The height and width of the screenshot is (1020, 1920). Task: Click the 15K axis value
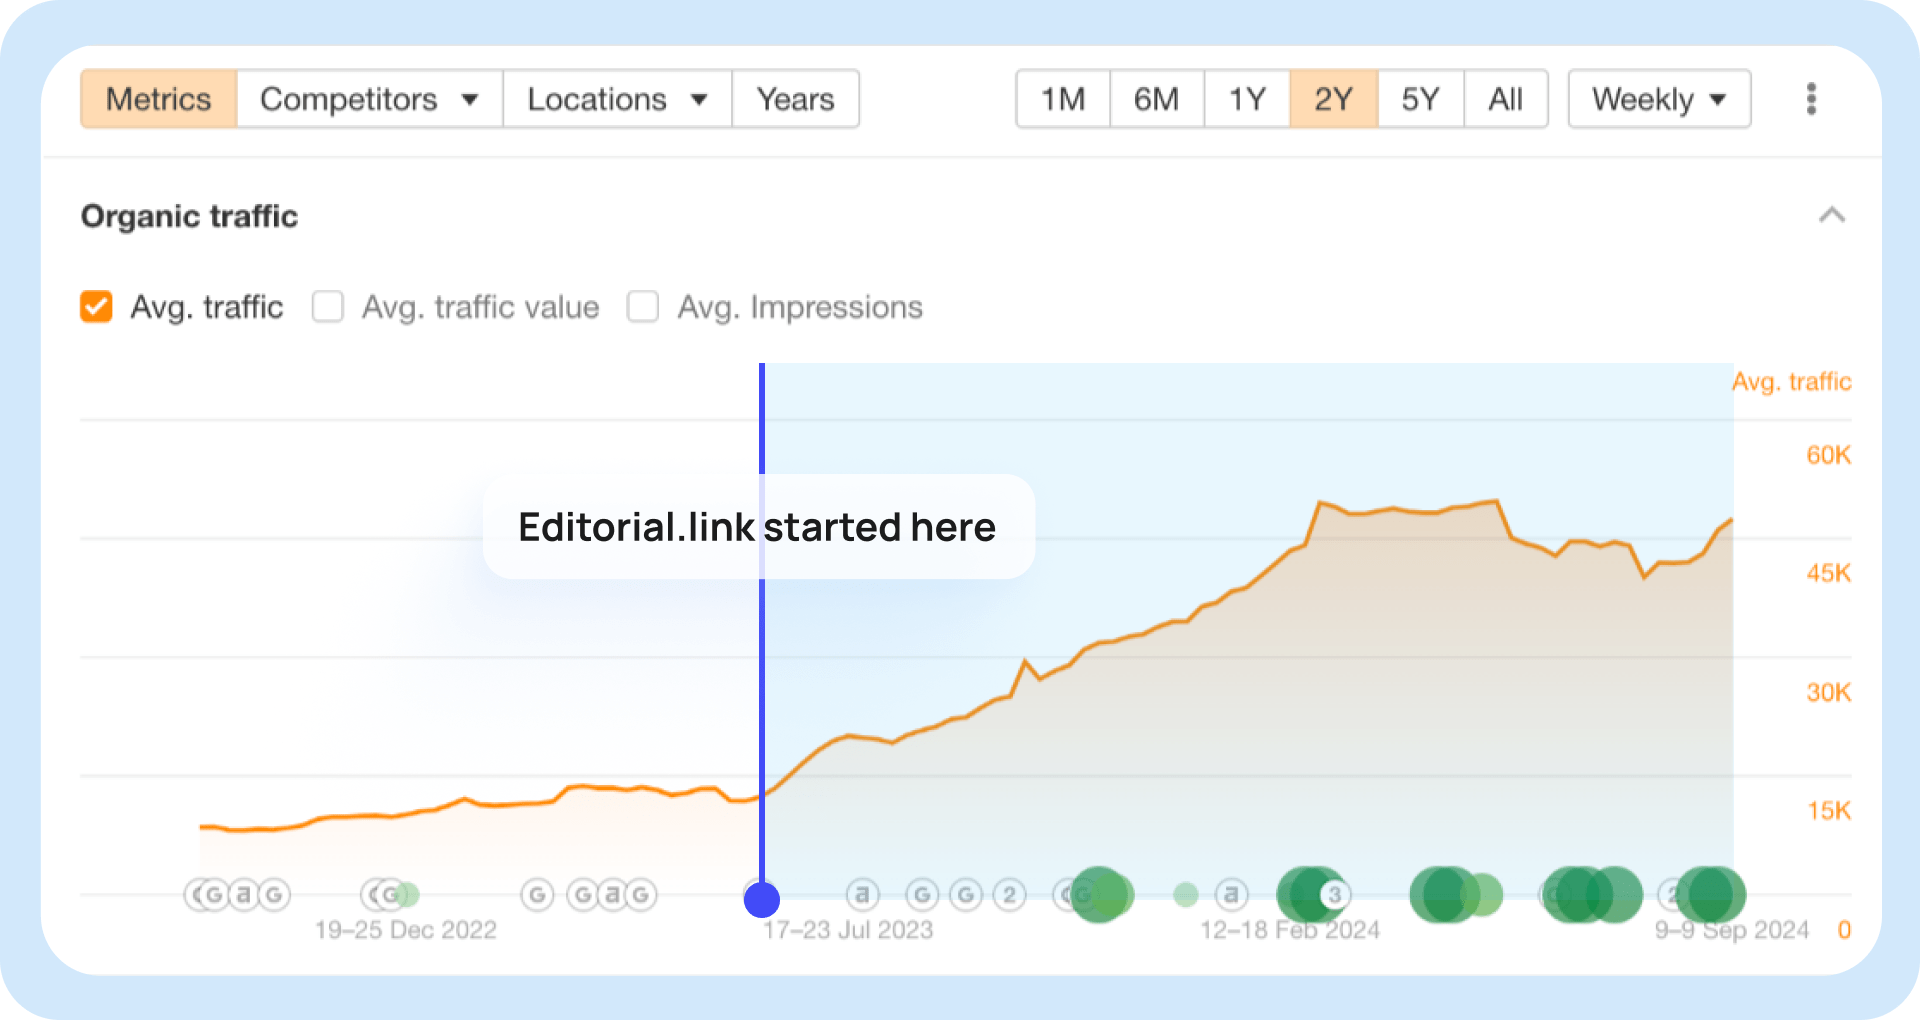tap(1829, 810)
